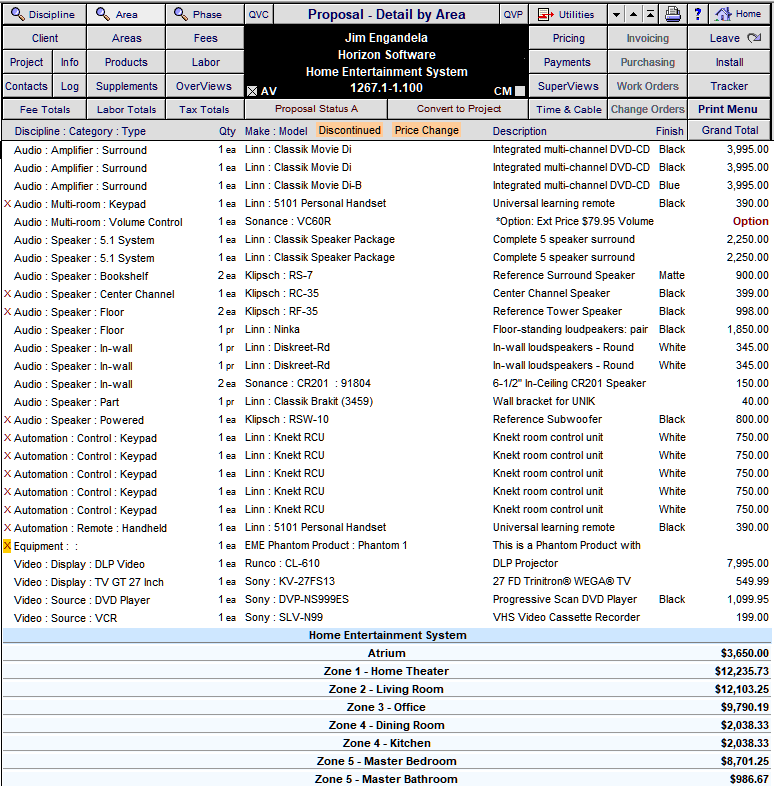Show Fee Totals
This screenshot has height=786, width=774.
pos(45,109)
